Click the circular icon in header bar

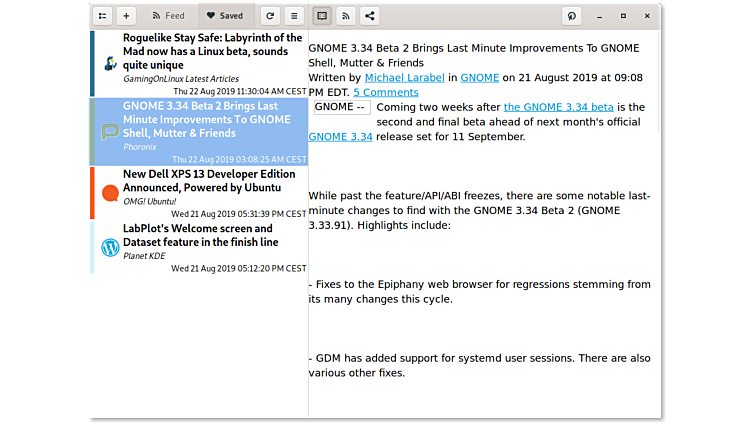(x=572, y=16)
